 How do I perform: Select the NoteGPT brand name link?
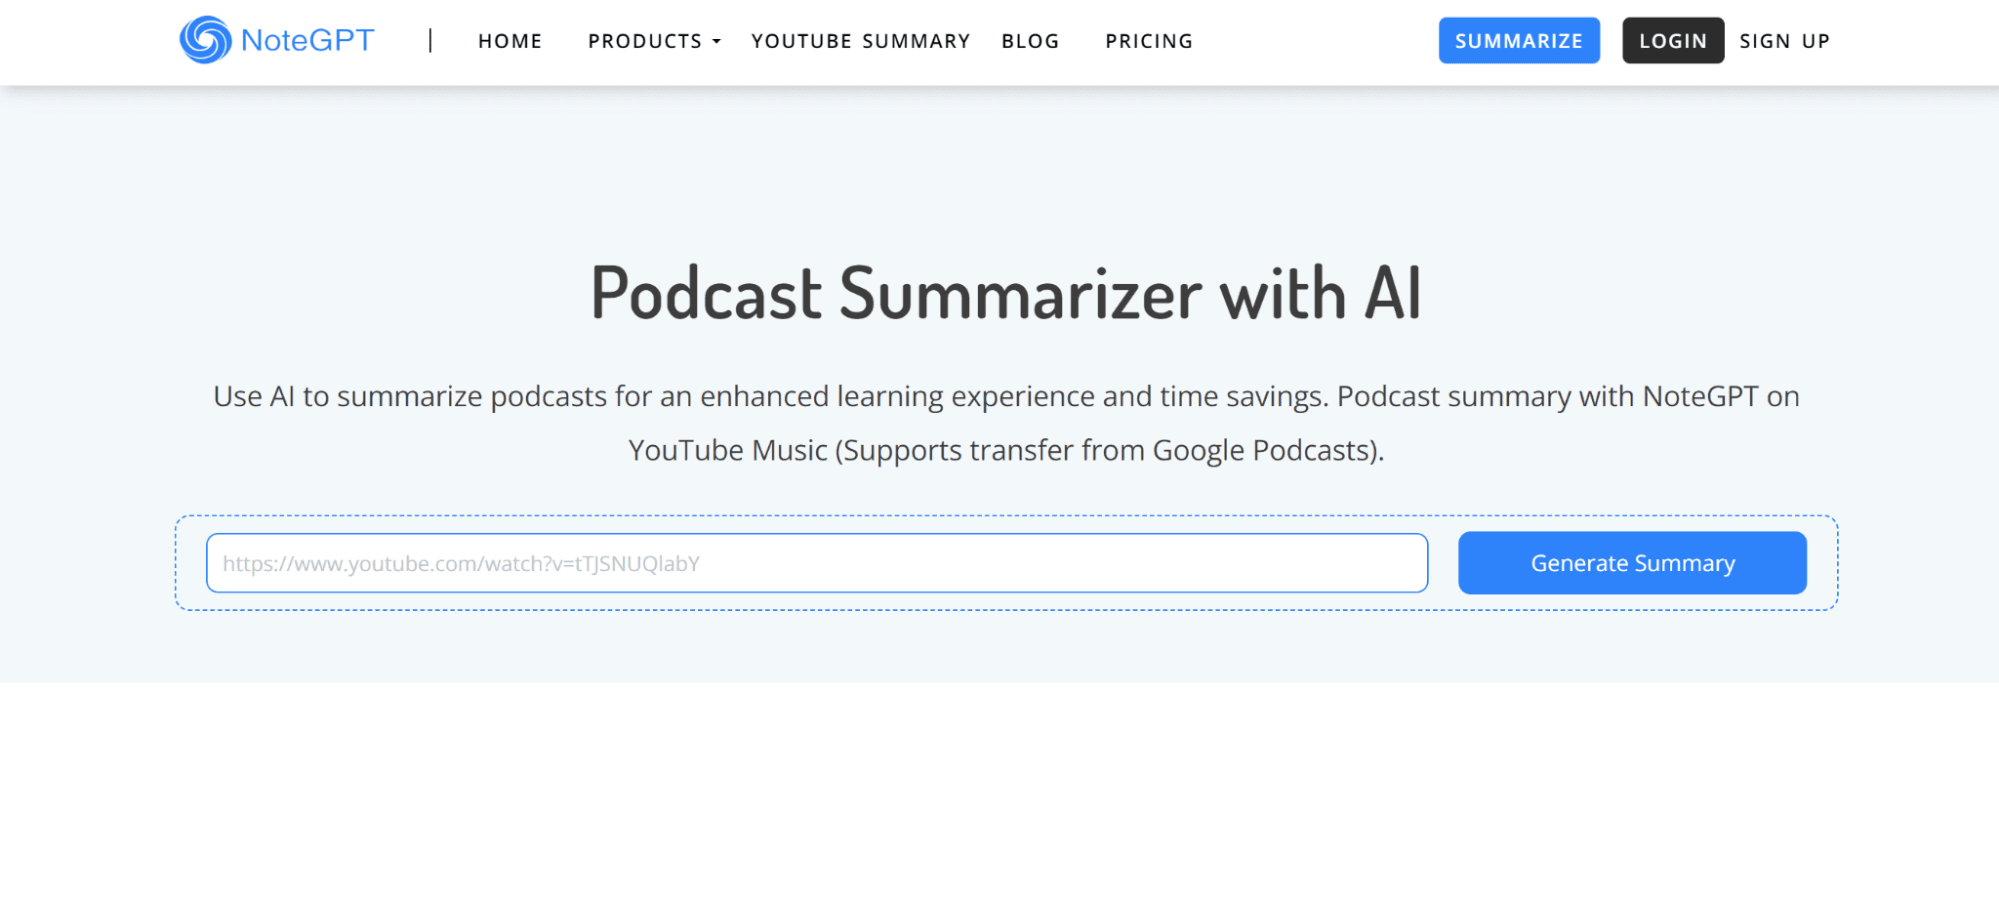pos(306,39)
